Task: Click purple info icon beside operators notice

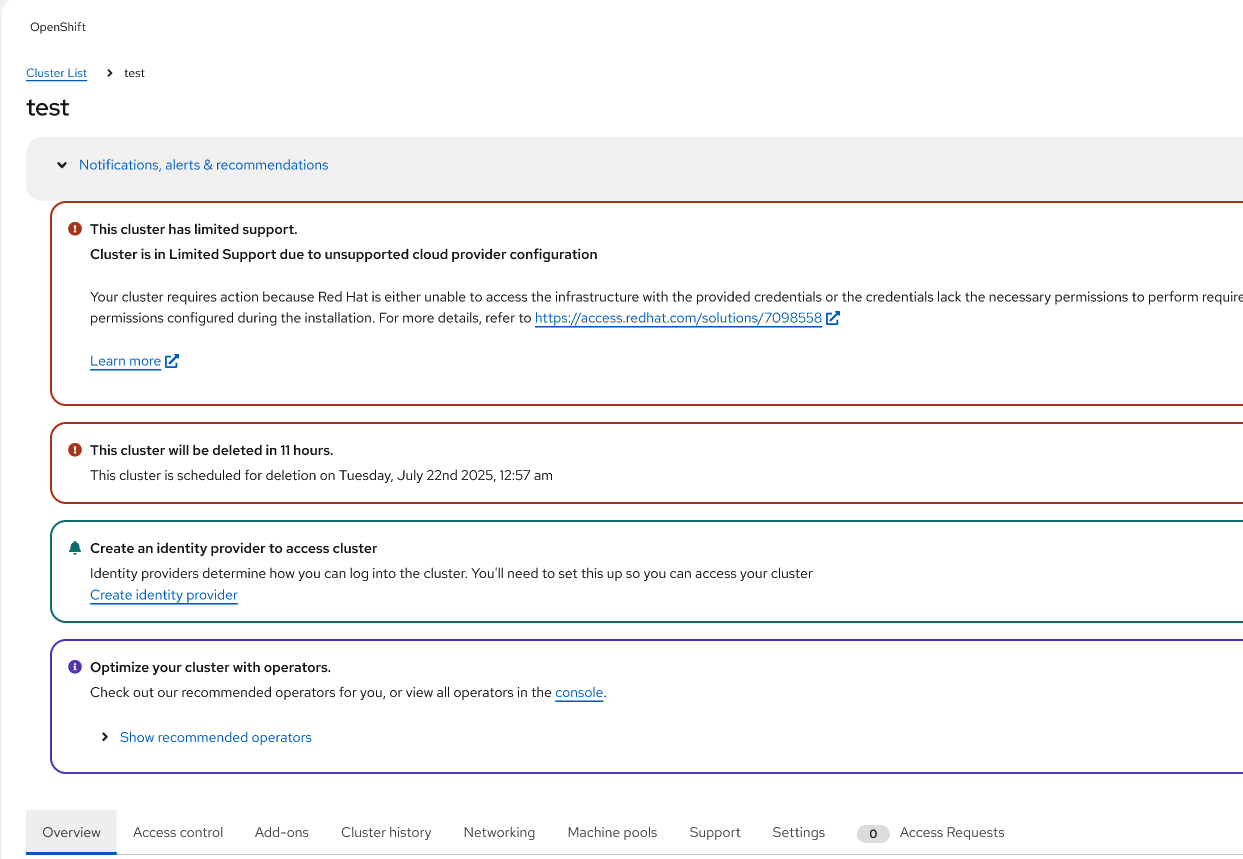Action: coord(74,667)
